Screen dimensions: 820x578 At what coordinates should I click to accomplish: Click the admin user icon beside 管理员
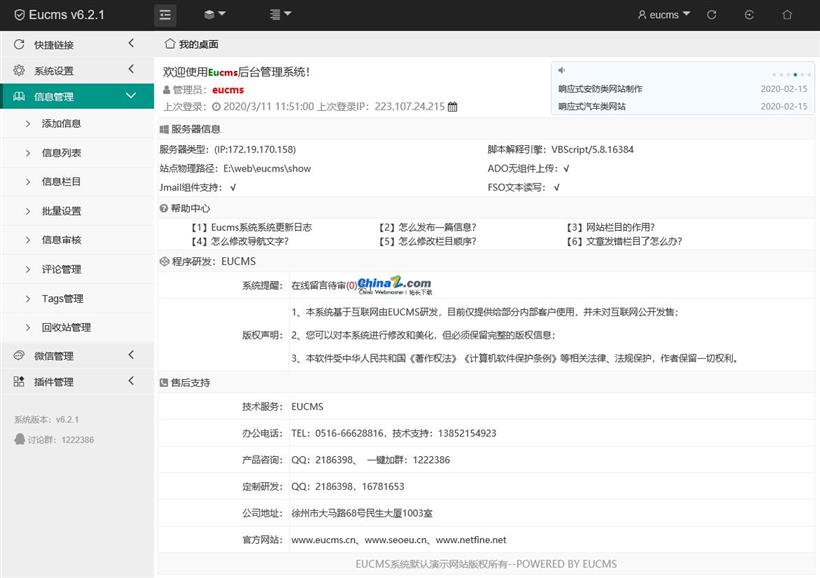(167, 89)
